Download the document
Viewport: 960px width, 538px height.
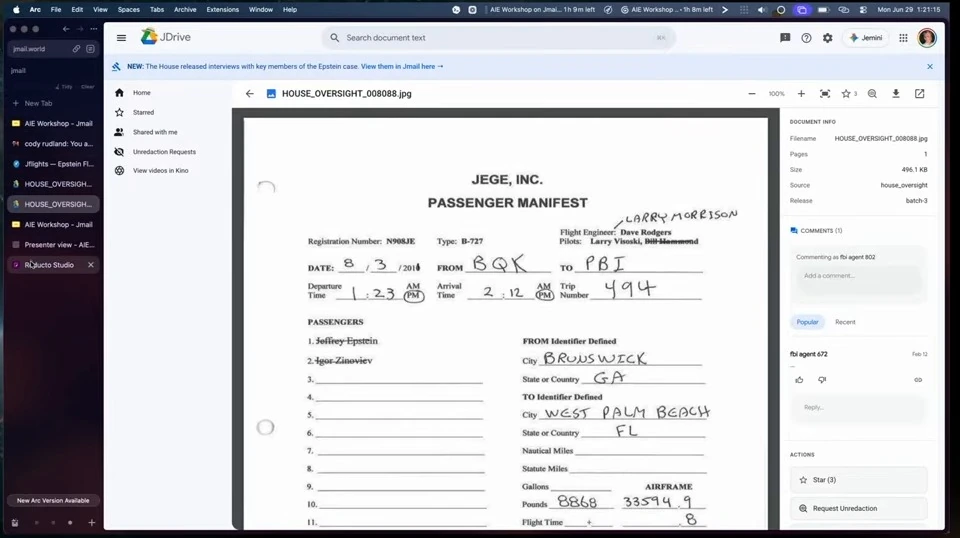[896, 94]
